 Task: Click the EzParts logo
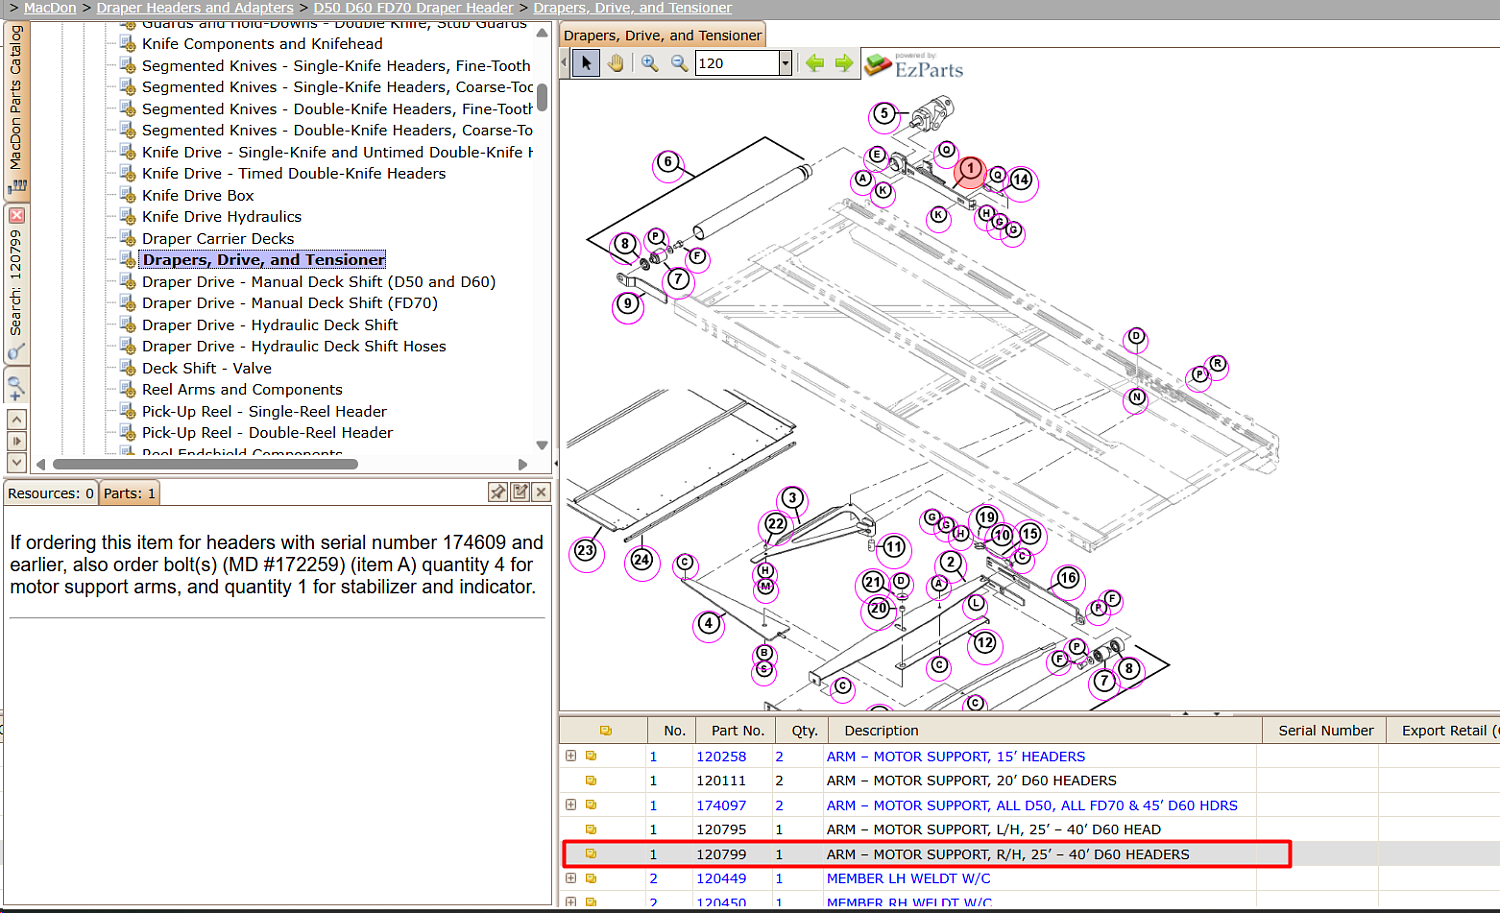[x=914, y=65]
